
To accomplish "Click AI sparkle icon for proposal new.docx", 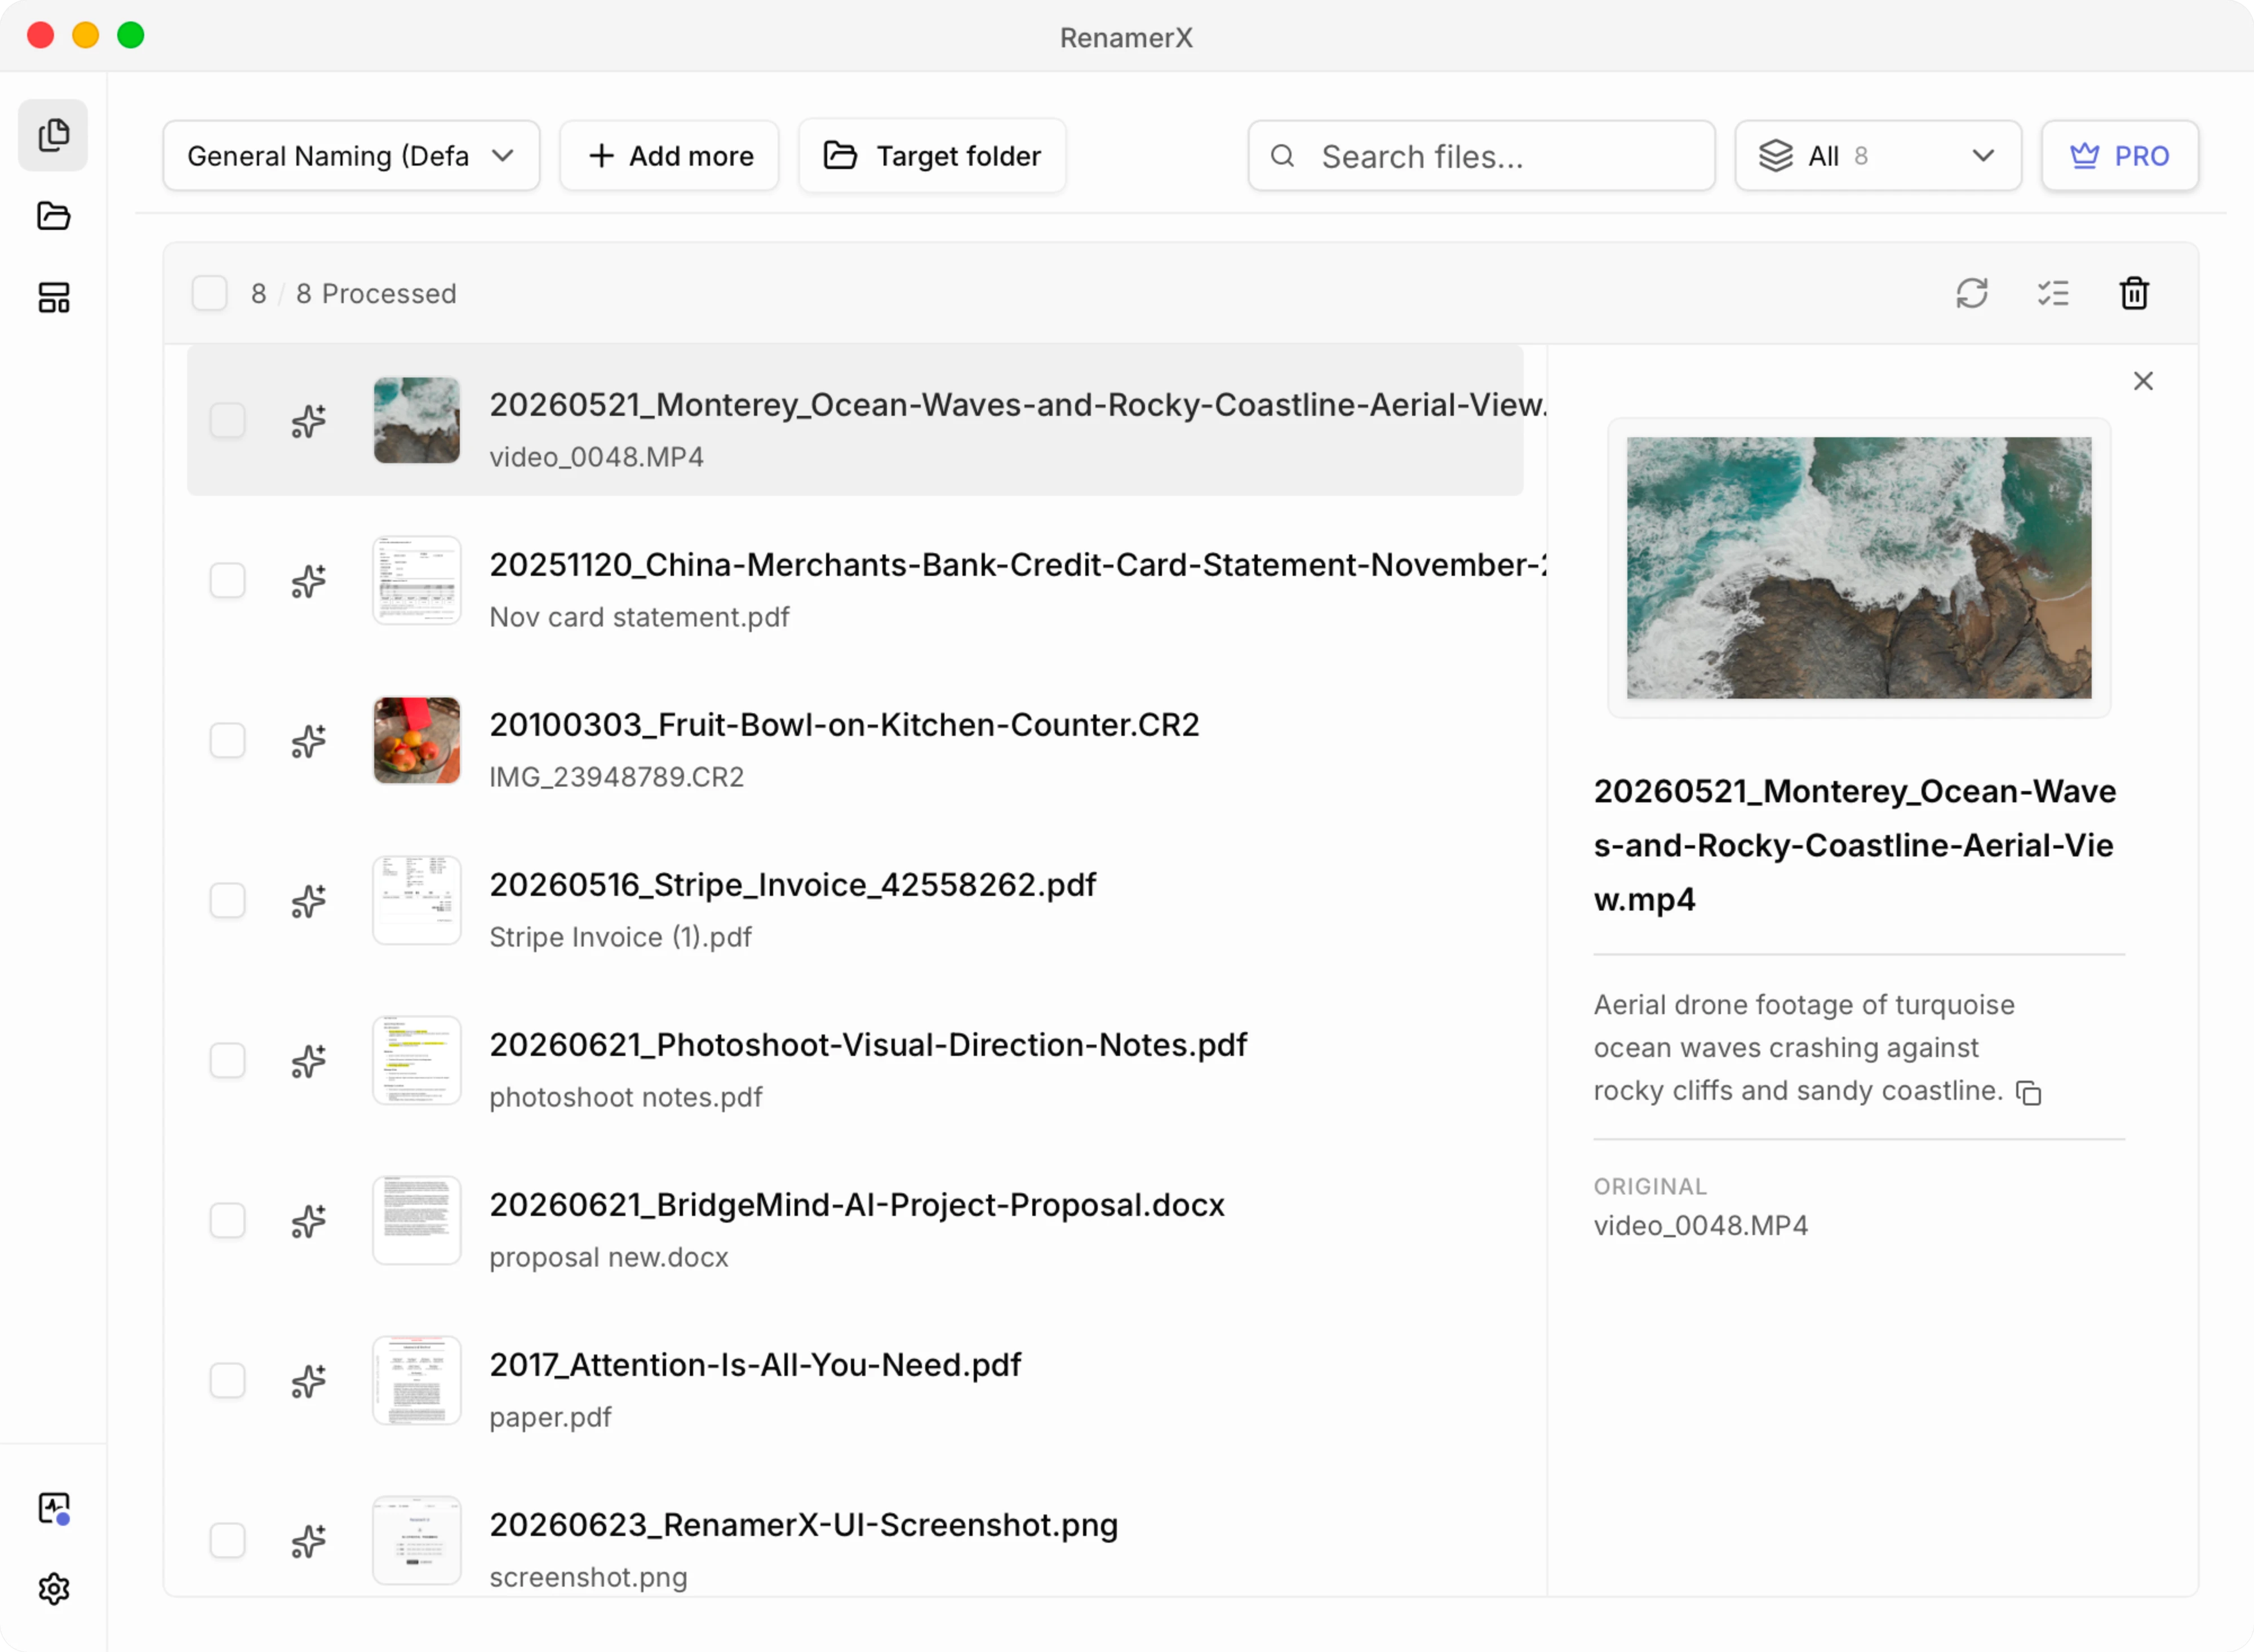I will (308, 1220).
